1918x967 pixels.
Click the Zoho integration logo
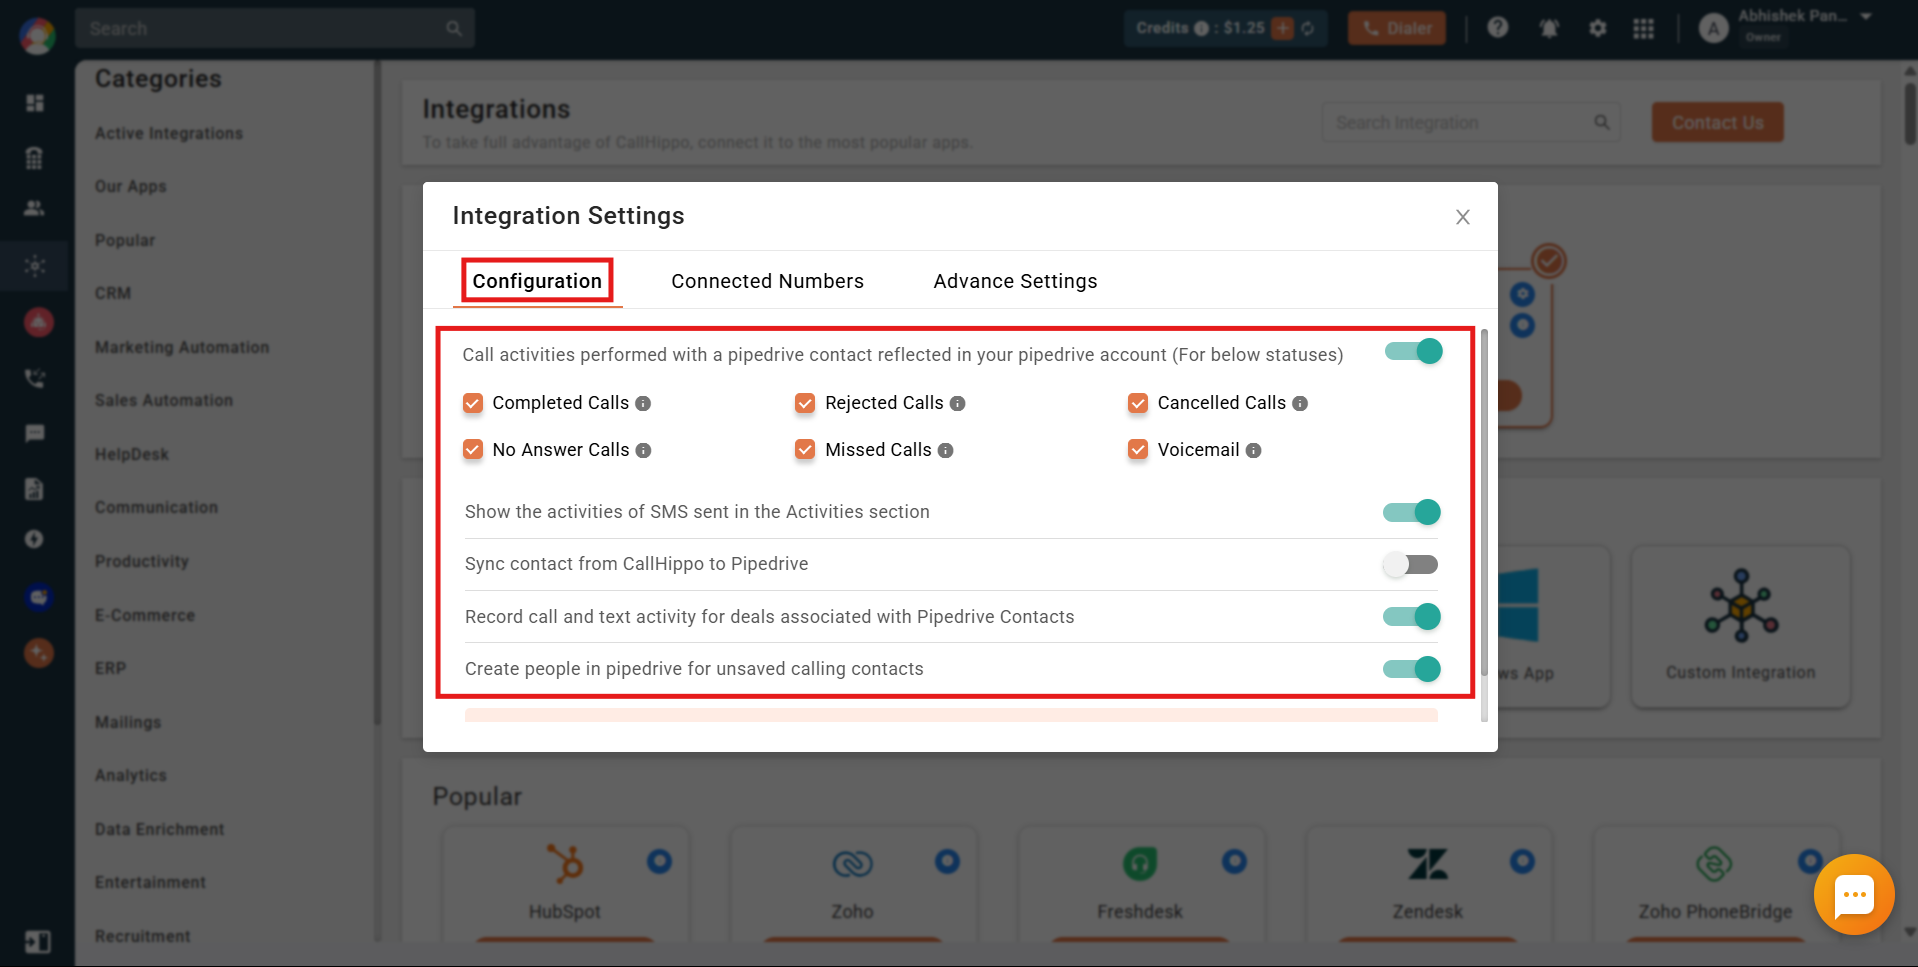(853, 863)
